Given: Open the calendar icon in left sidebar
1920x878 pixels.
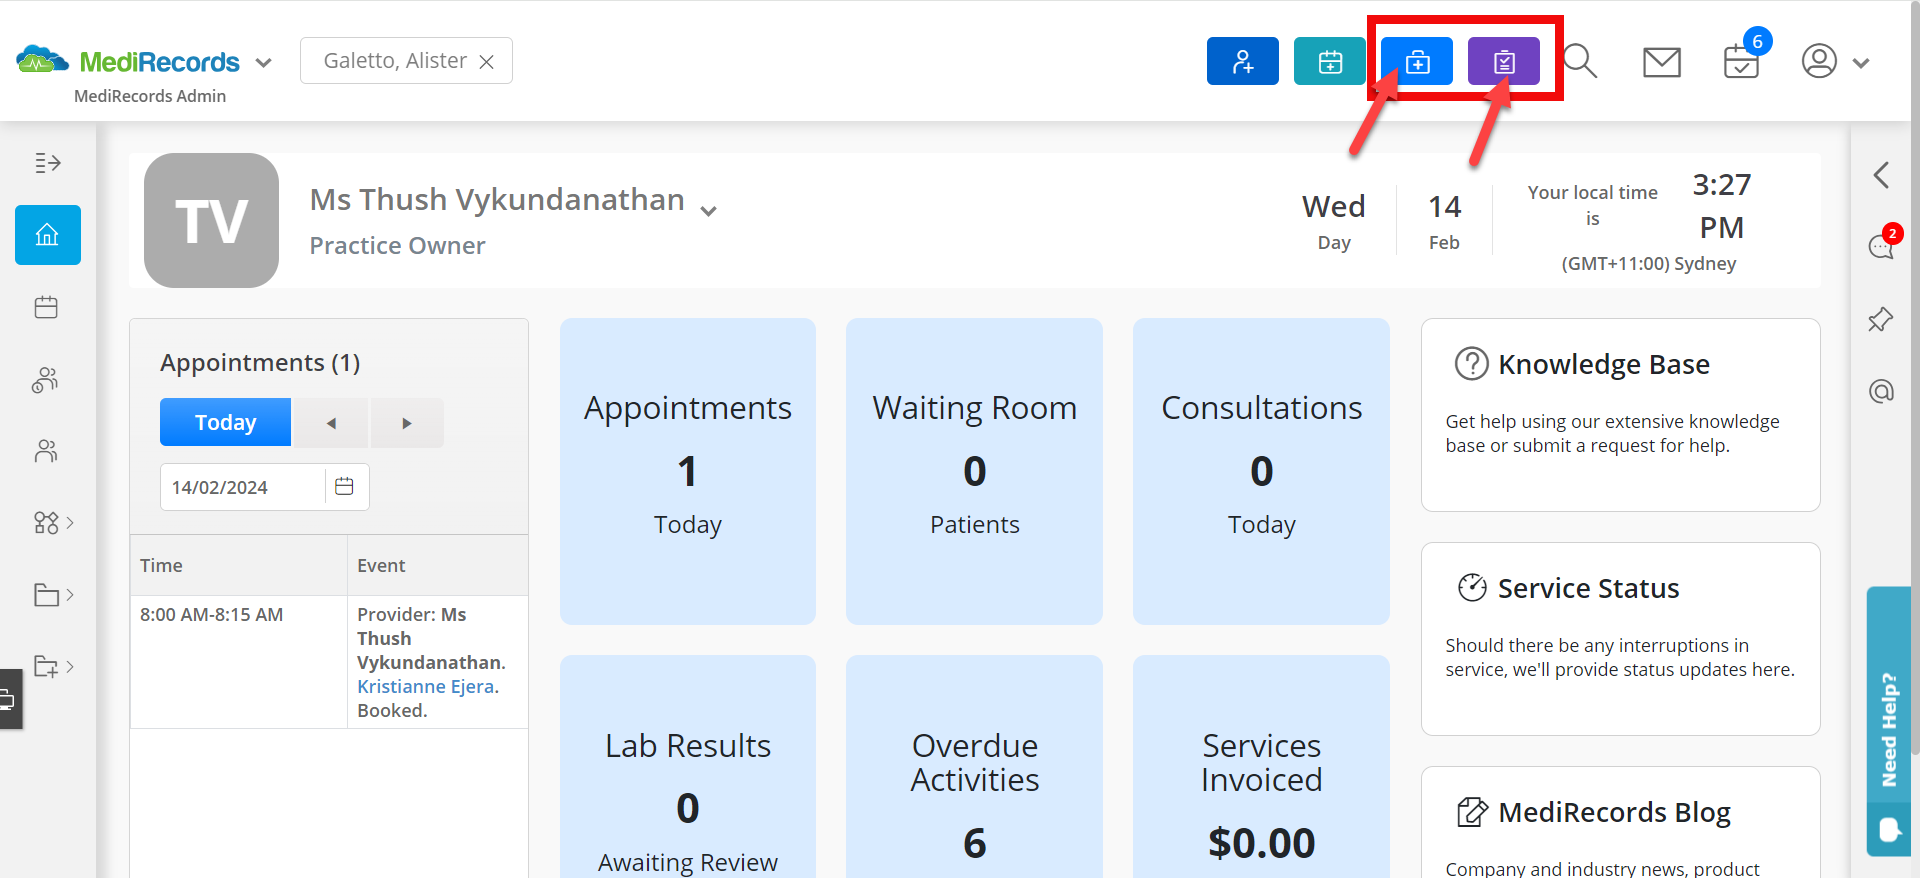Looking at the screenshot, I should (46, 307).
